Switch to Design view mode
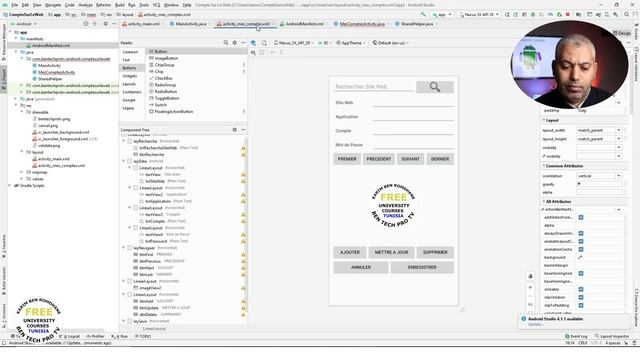 pos(622,33)
